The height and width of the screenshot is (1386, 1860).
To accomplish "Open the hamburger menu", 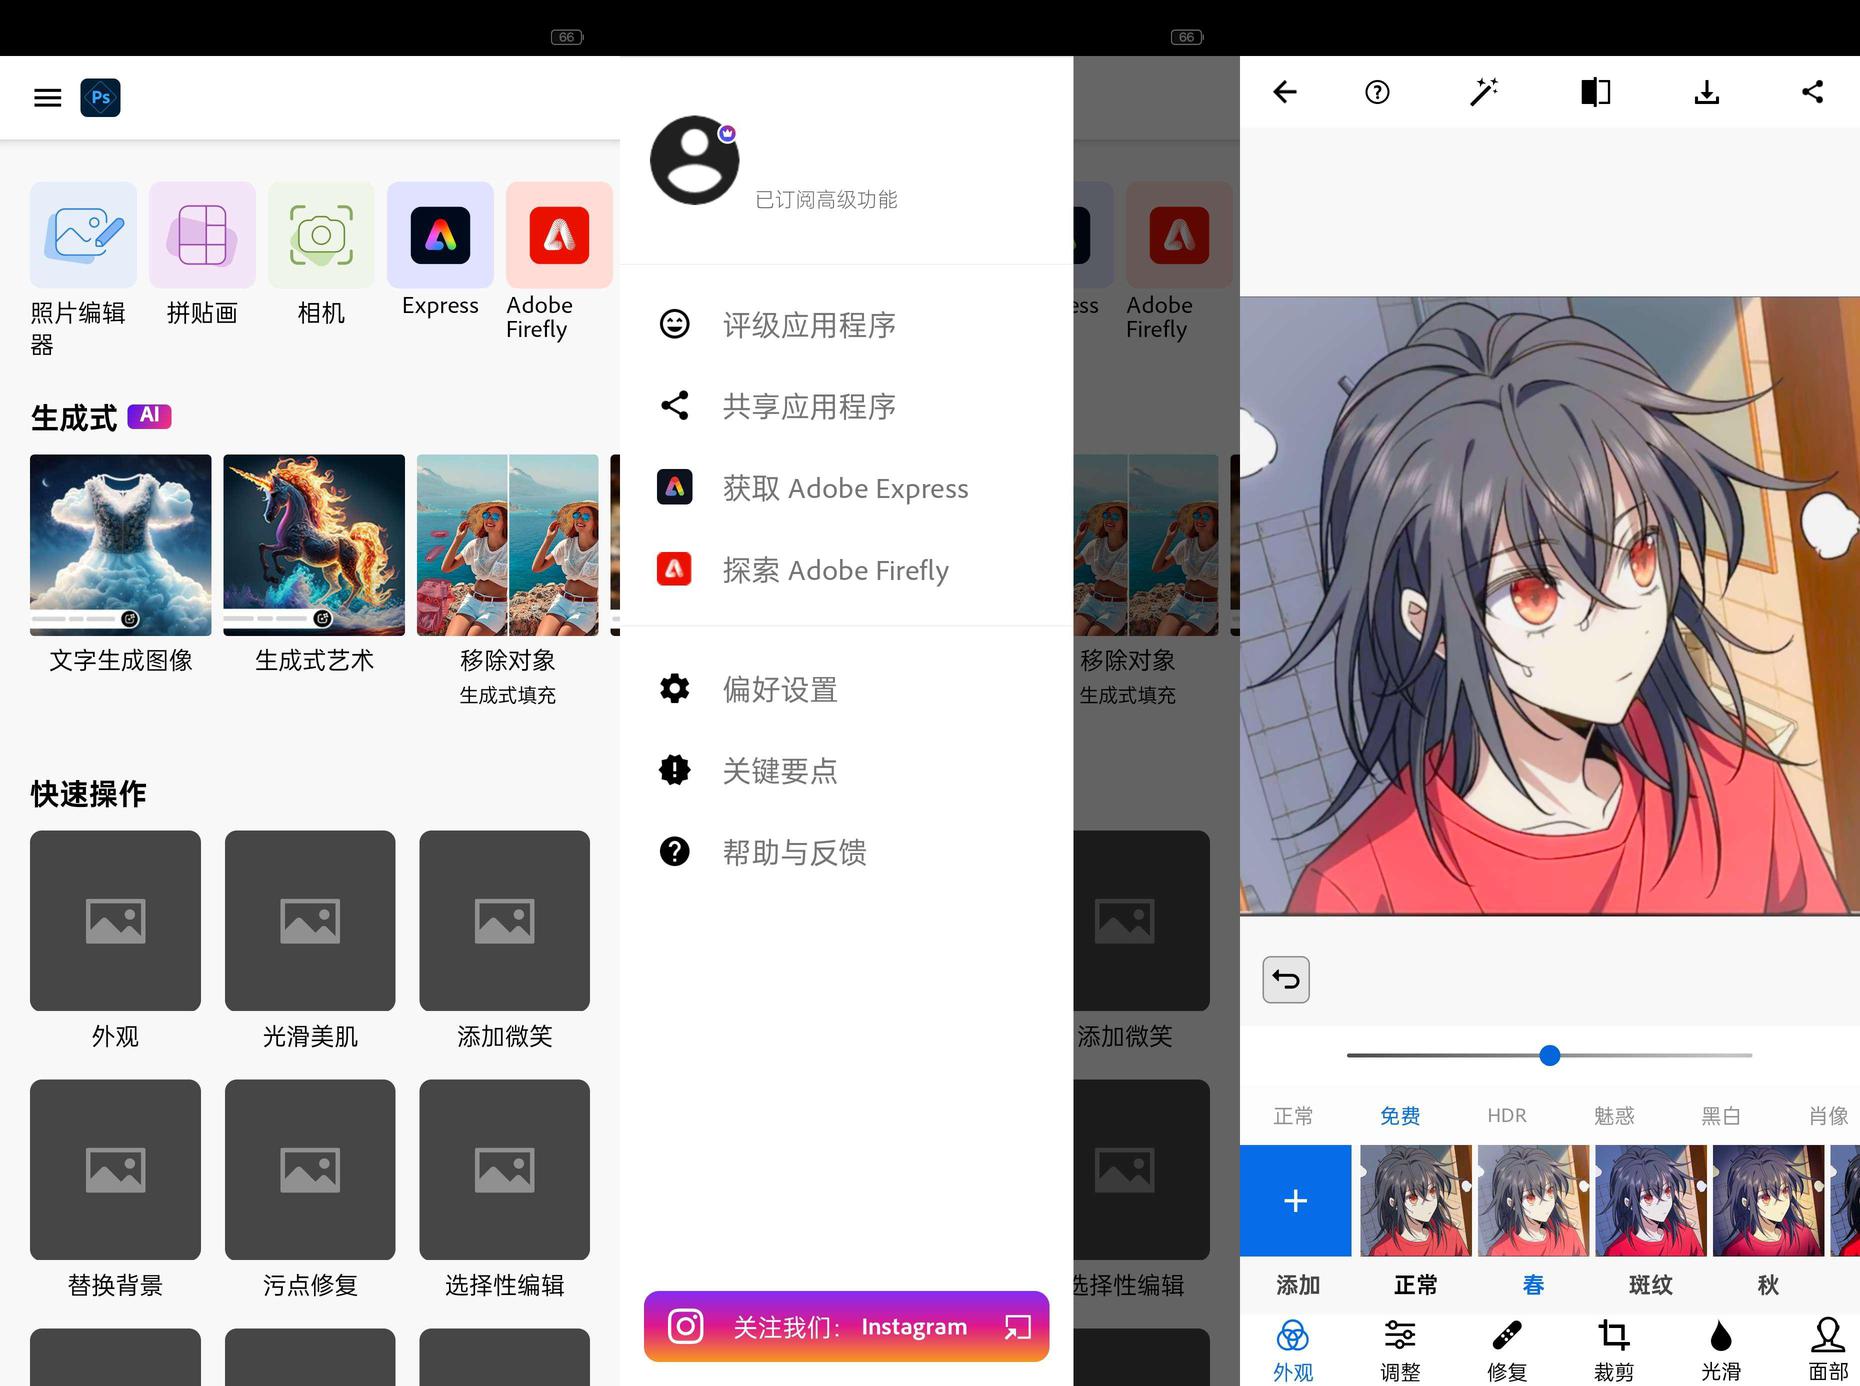I will coord(47,97).
